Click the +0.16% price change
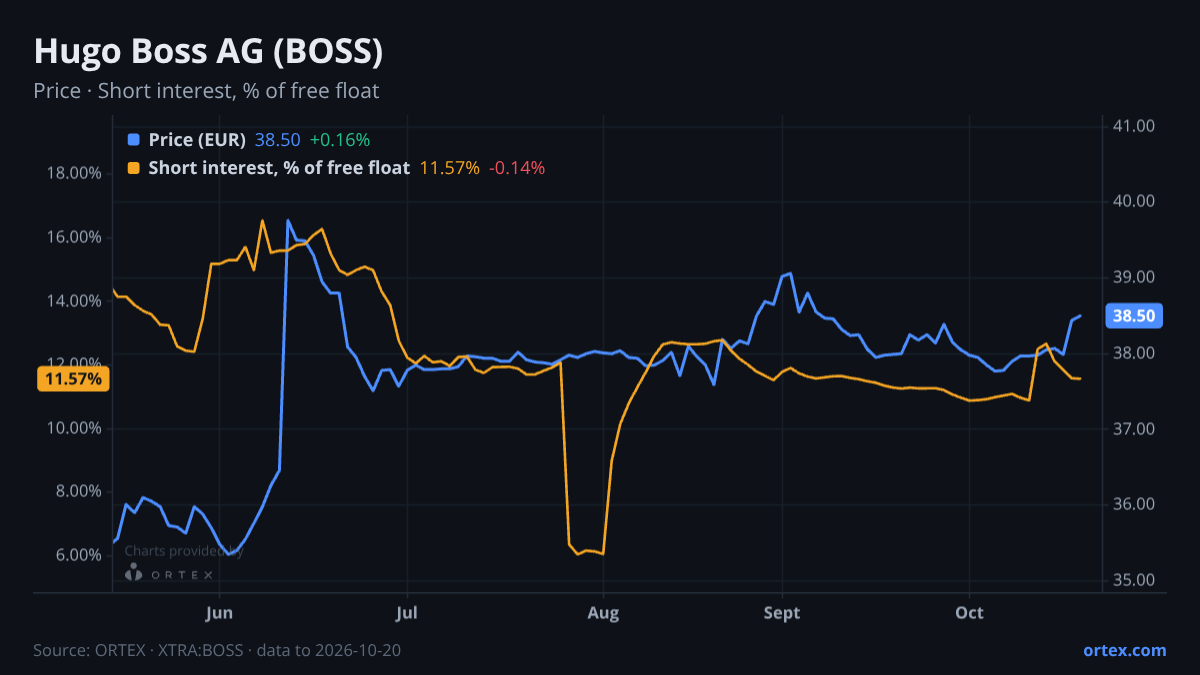The width and height of the screenshot is (1200, 675). [x=340, y=139]
